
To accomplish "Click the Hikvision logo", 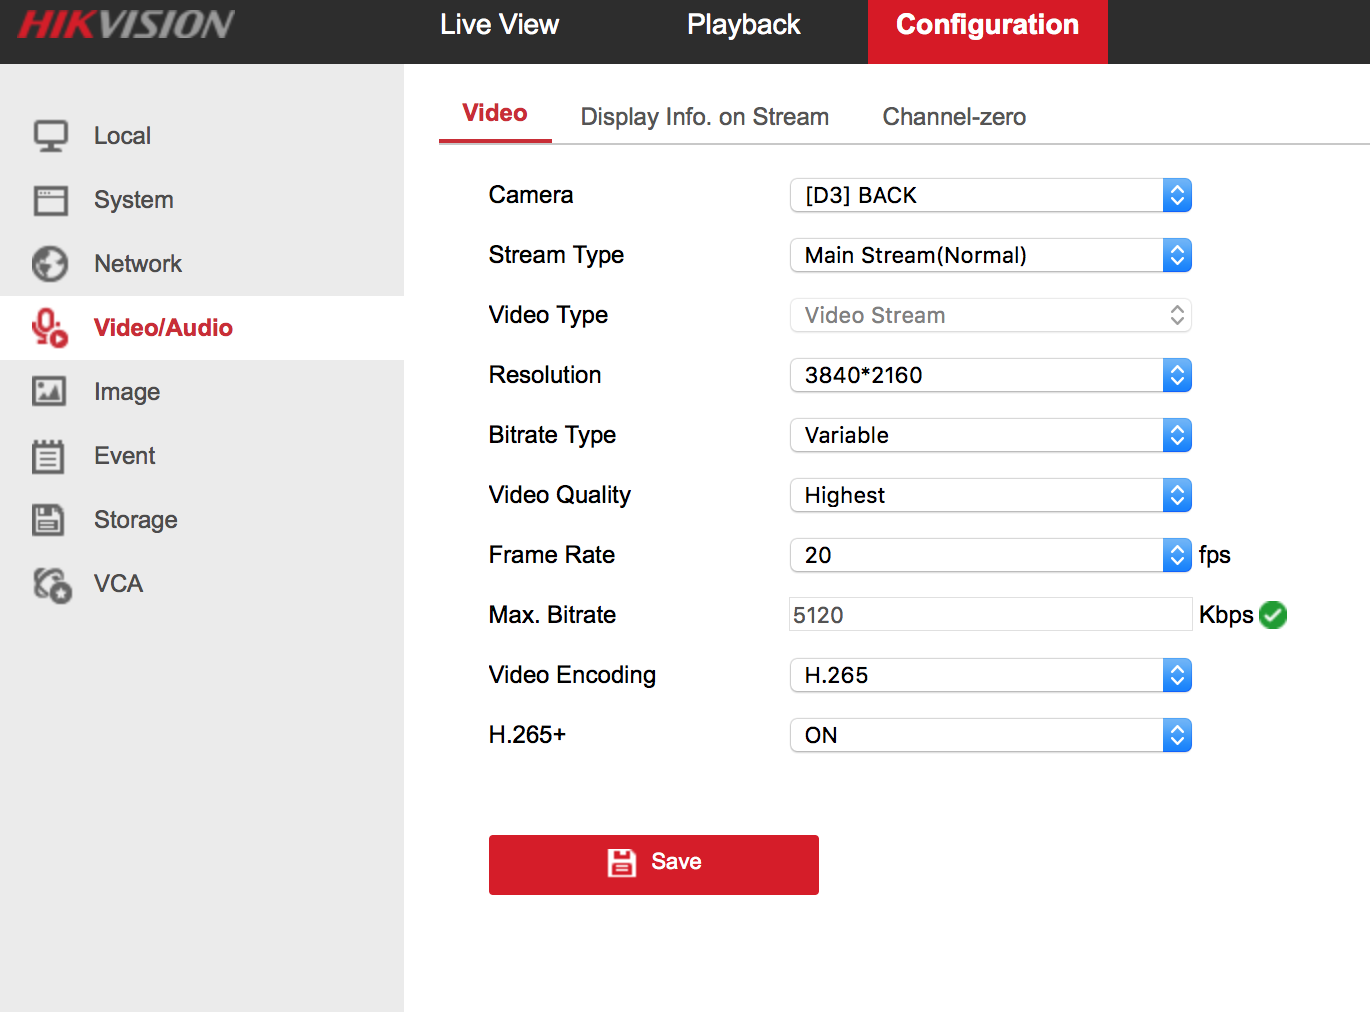I will (x=126, y=25).
